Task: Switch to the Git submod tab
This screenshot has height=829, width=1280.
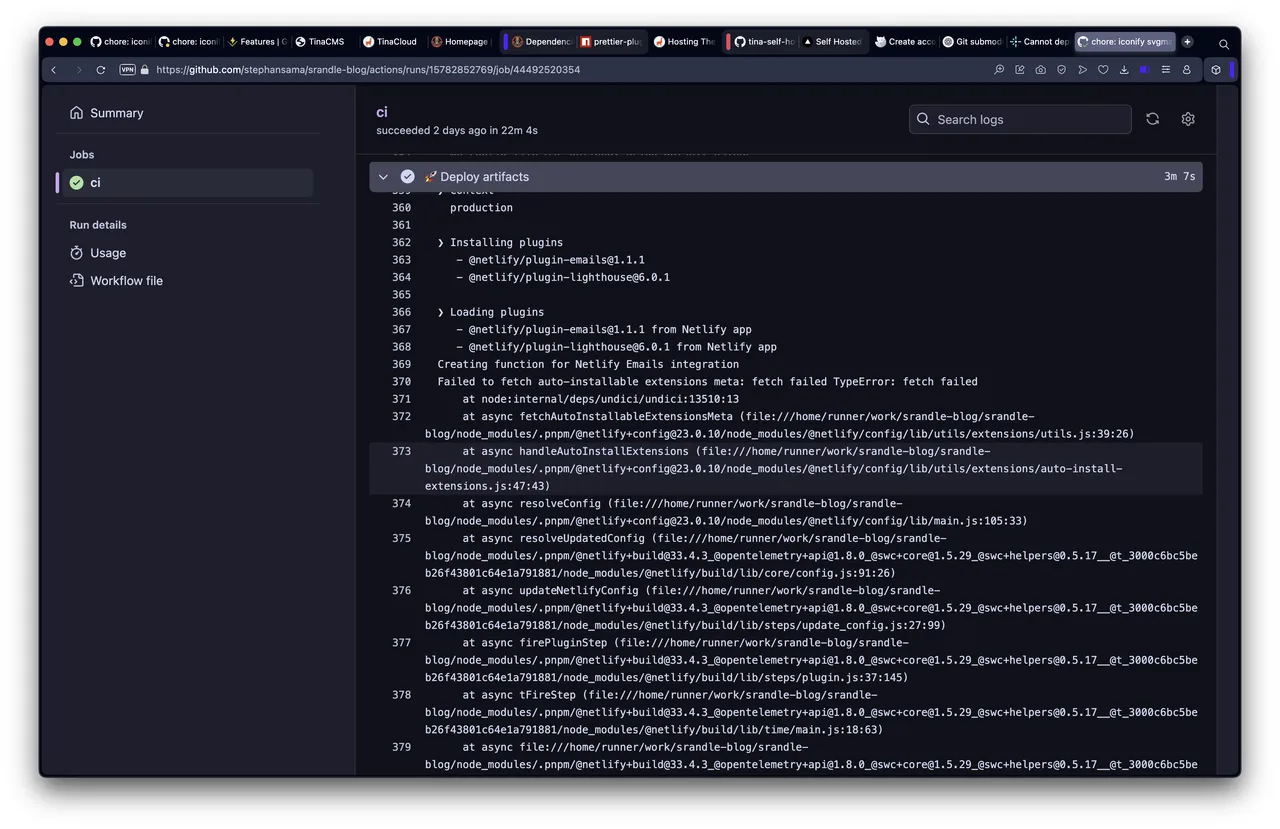Action: click(x=972, y=42)
